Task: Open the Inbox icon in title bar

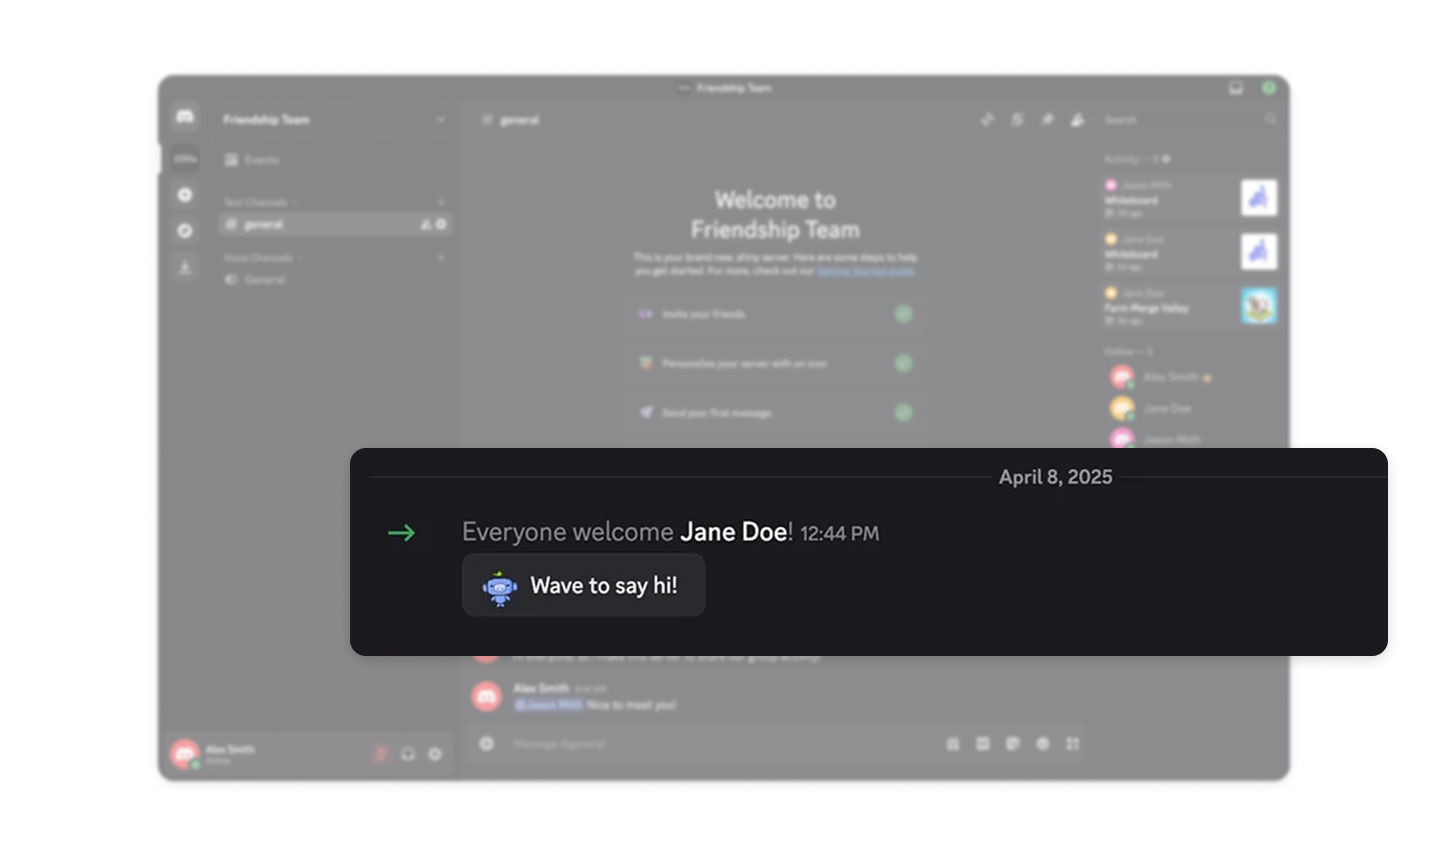Action: tap(1236, 88)
